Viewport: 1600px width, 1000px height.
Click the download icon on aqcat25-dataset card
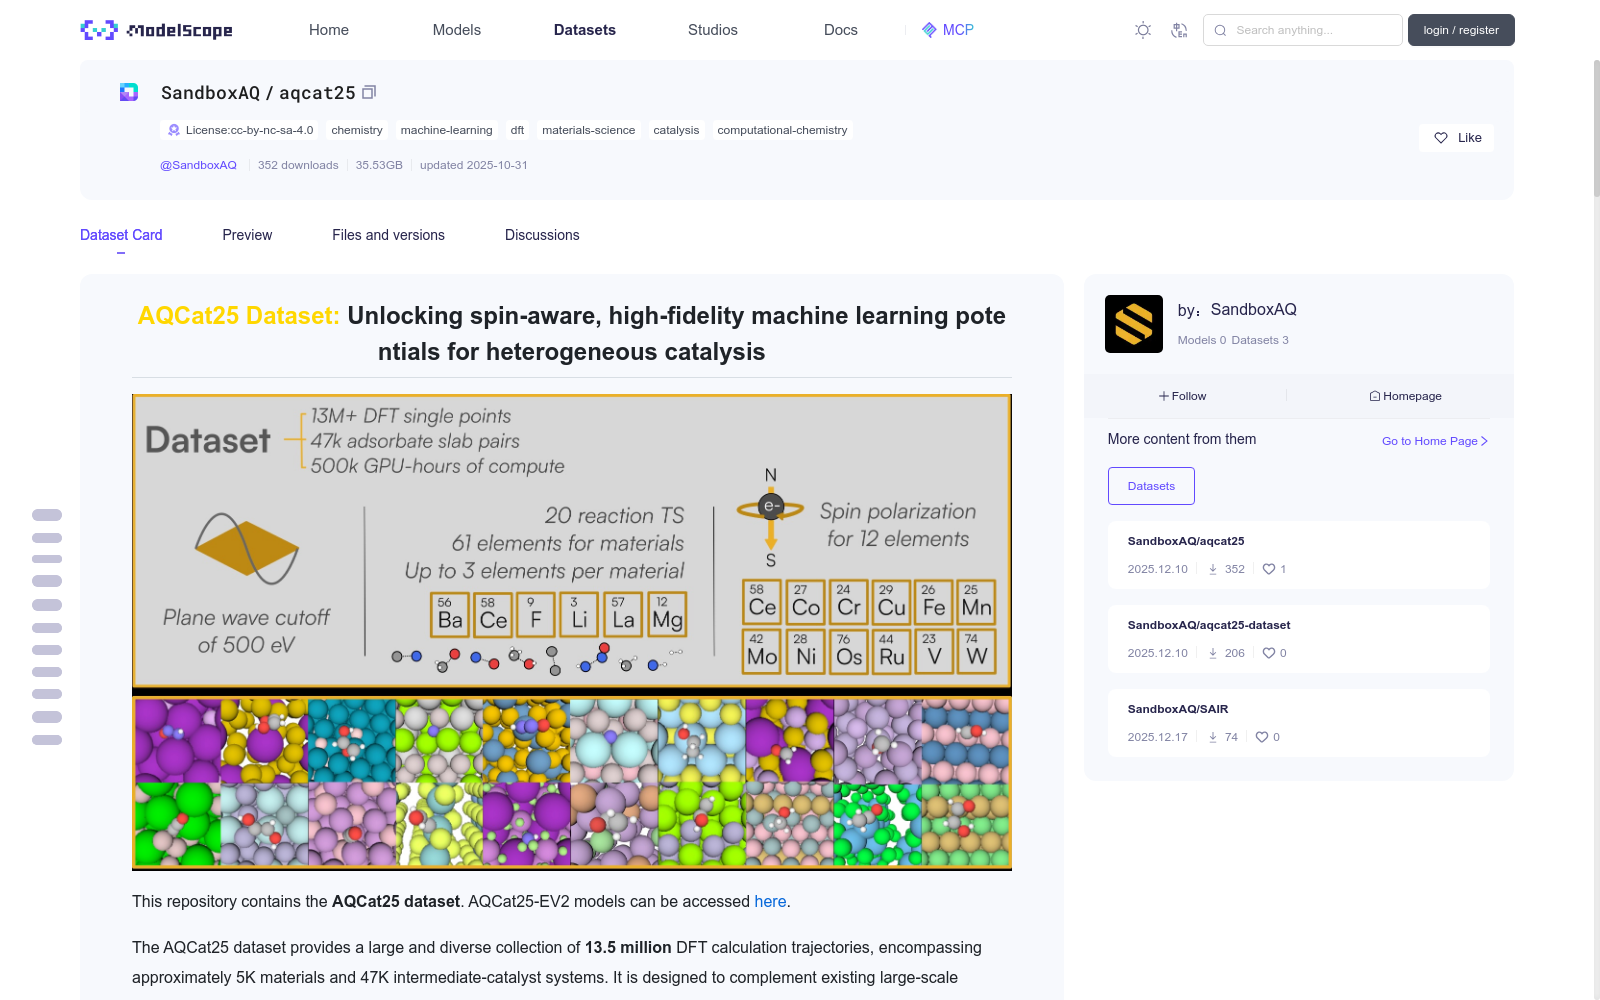pos(1213,653)
